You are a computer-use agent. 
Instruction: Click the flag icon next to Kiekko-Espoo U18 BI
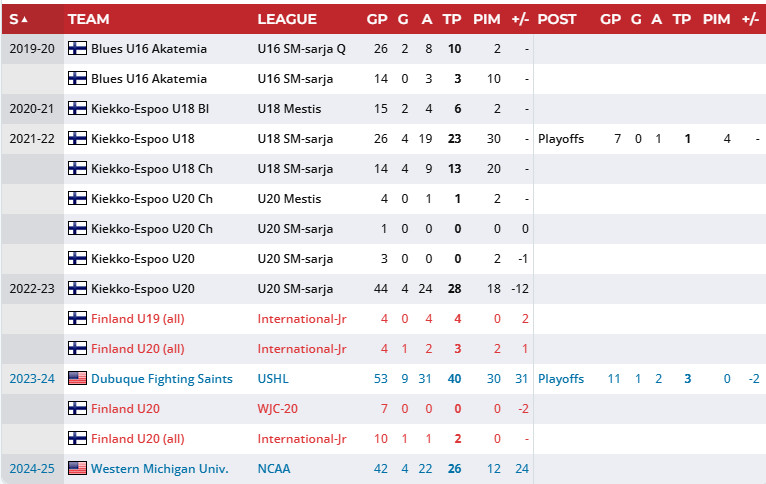[77, 109]
